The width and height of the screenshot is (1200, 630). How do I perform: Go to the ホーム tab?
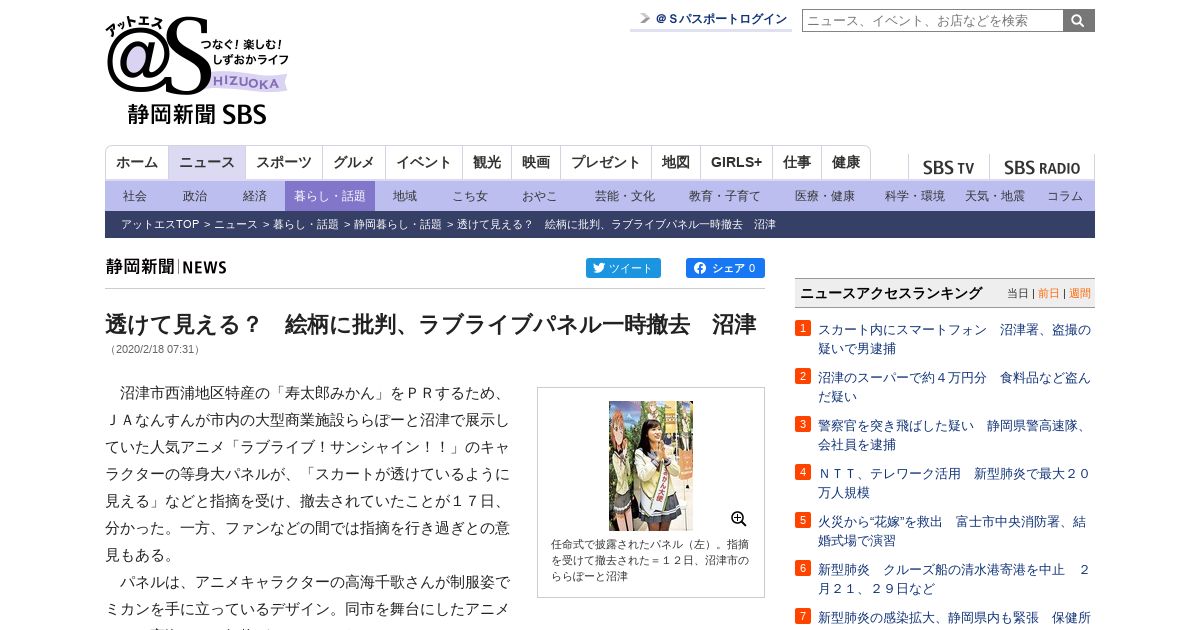[x=137, y=162]
